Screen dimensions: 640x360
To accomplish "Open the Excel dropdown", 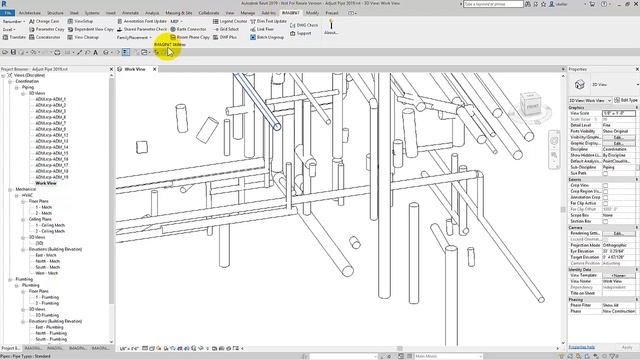I will [x=9, y=29].
